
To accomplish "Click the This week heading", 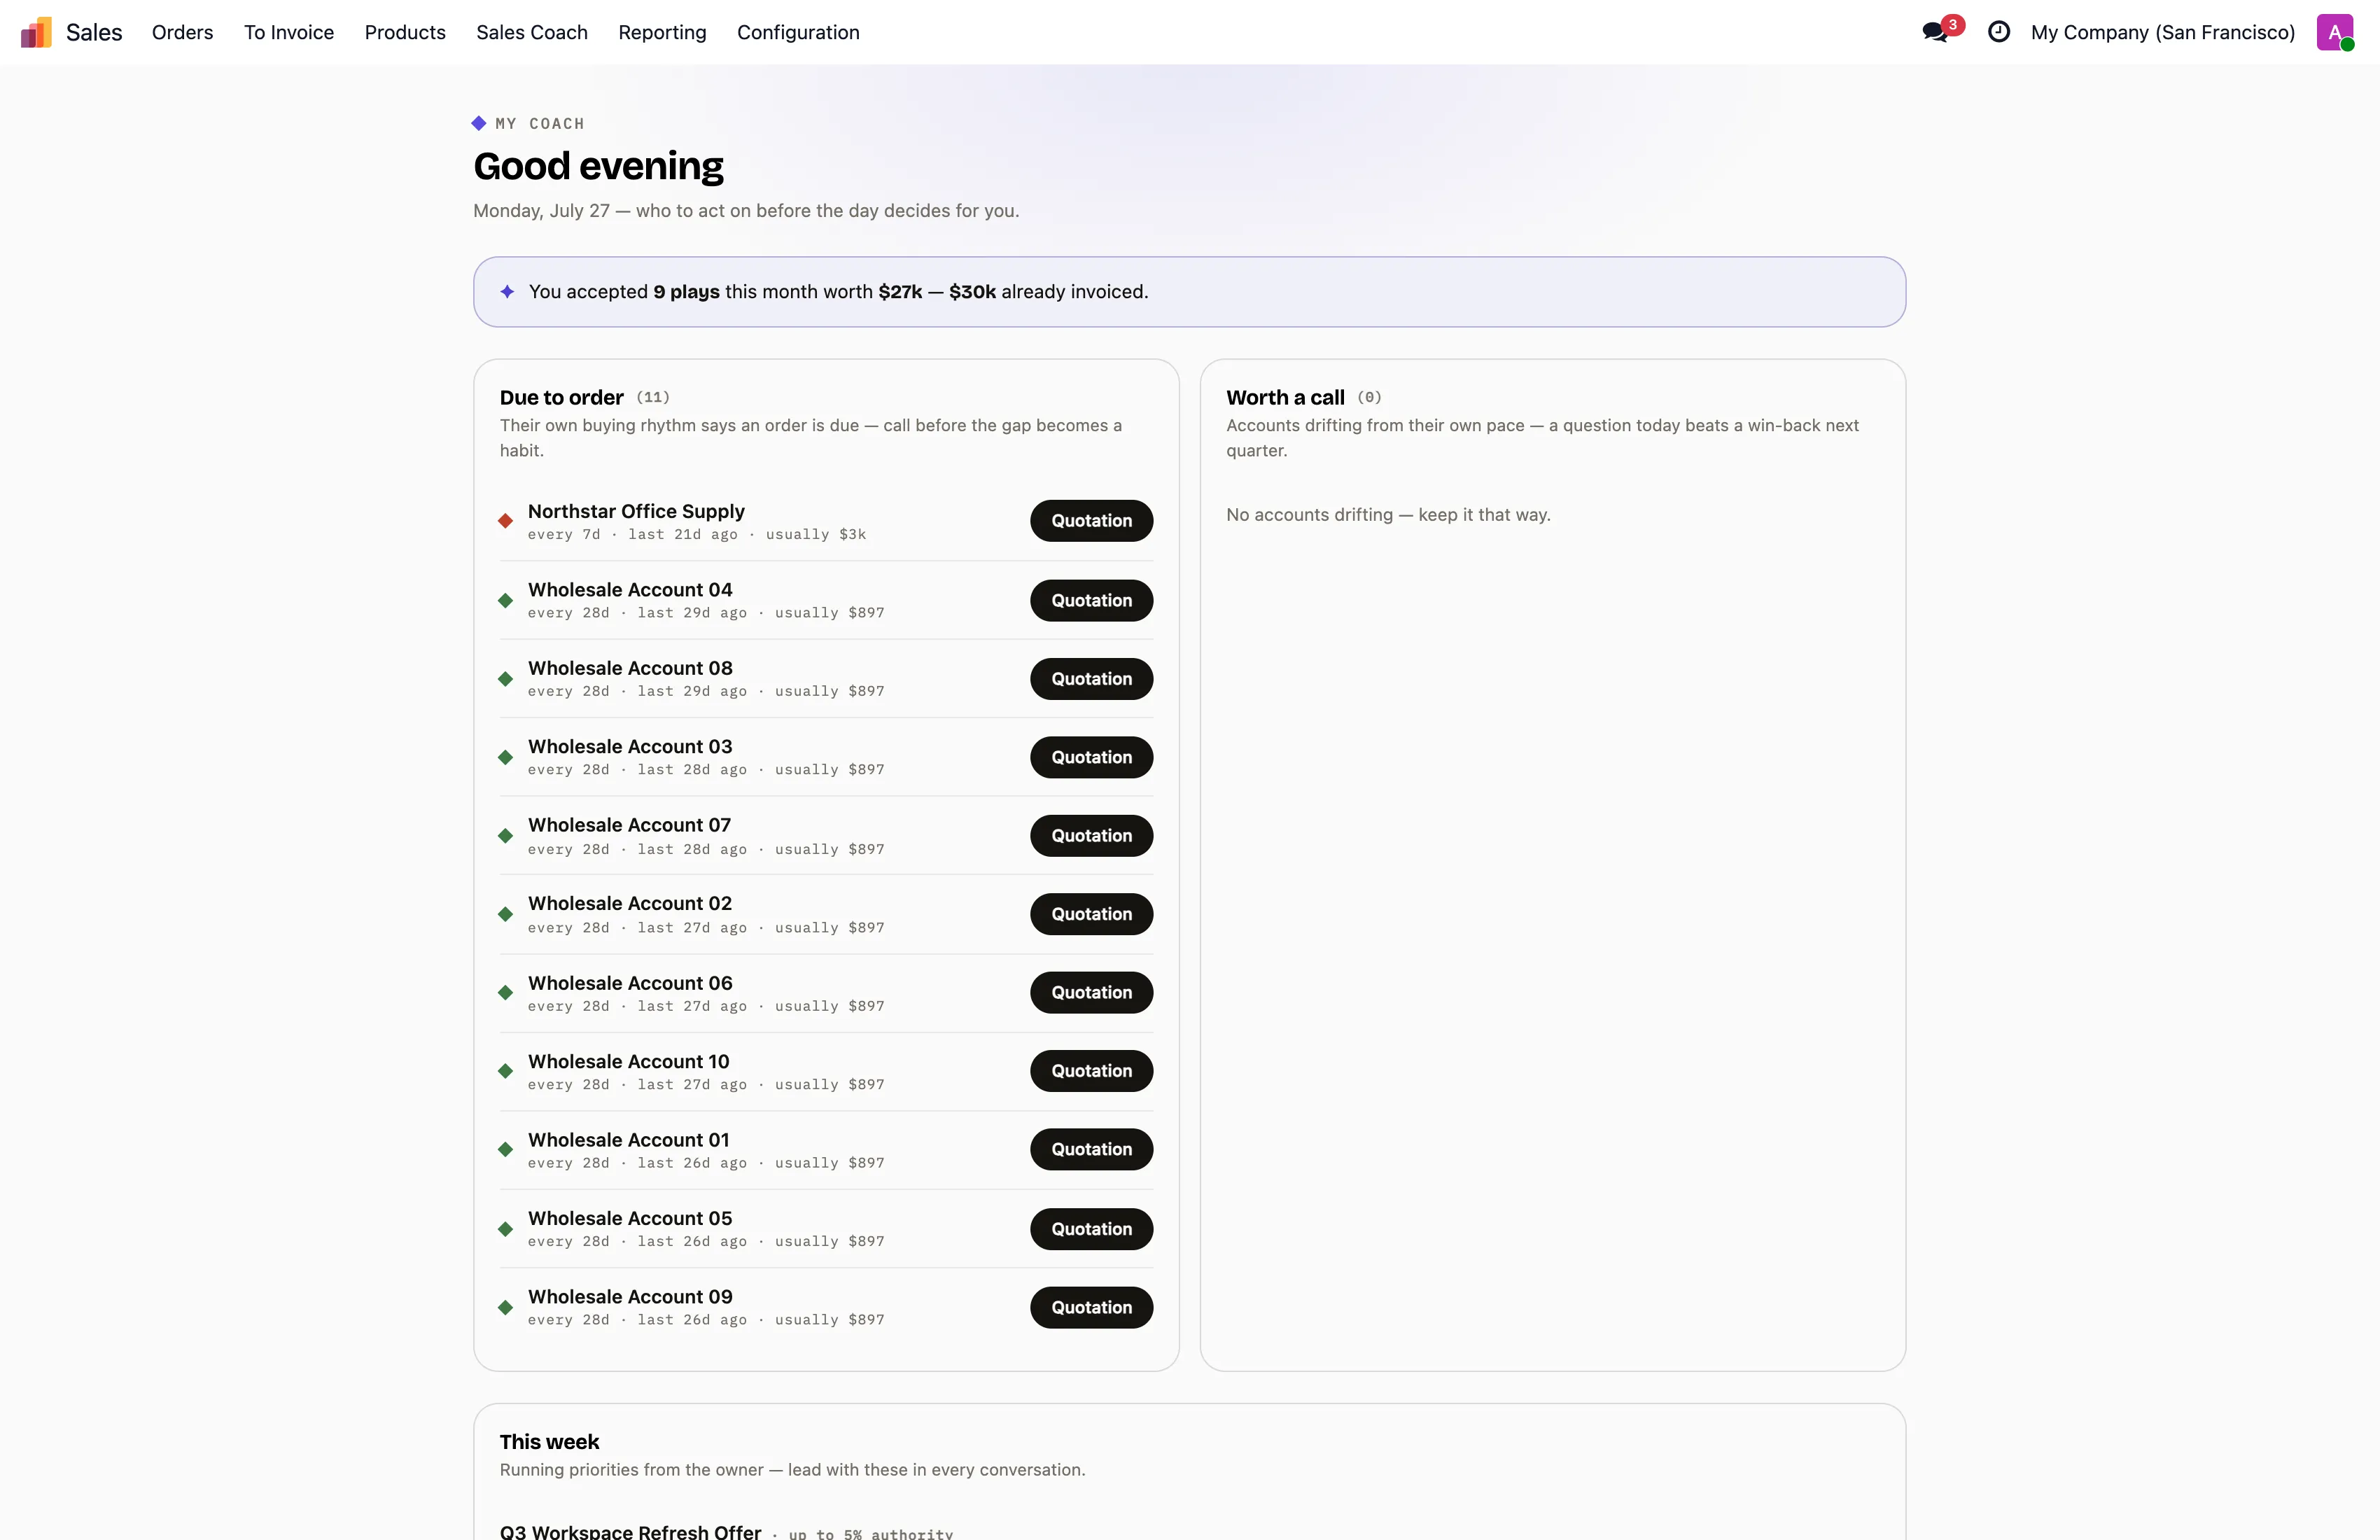I will 549,1442.
